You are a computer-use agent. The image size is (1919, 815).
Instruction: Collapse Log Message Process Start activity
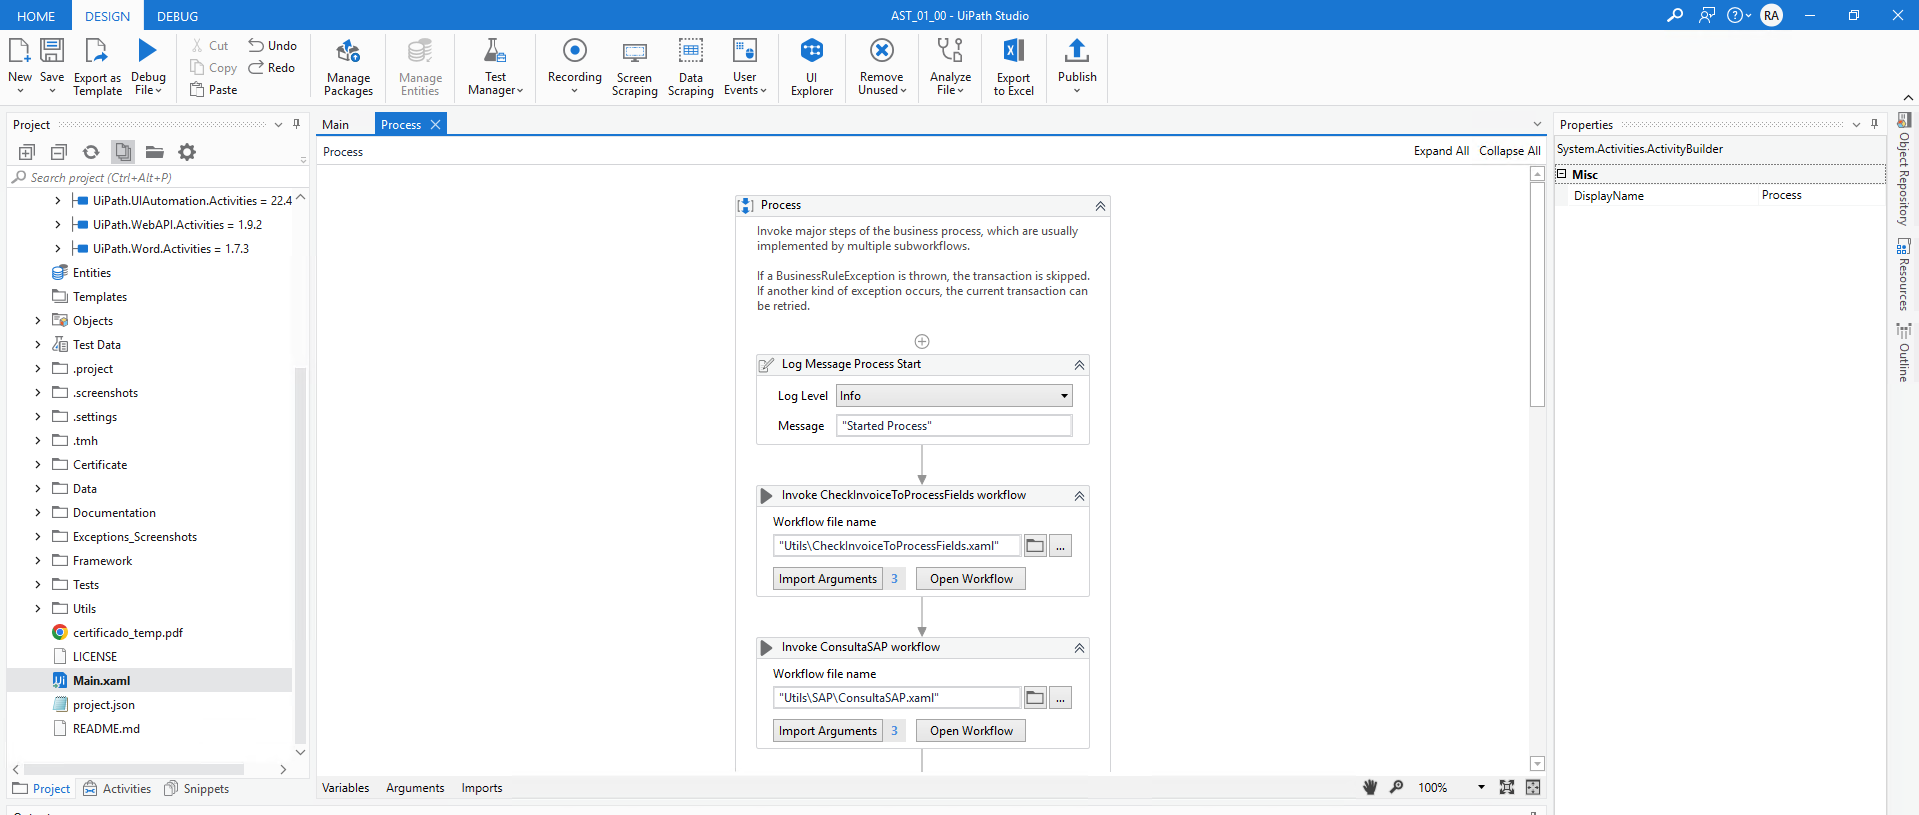(1079, 365)
